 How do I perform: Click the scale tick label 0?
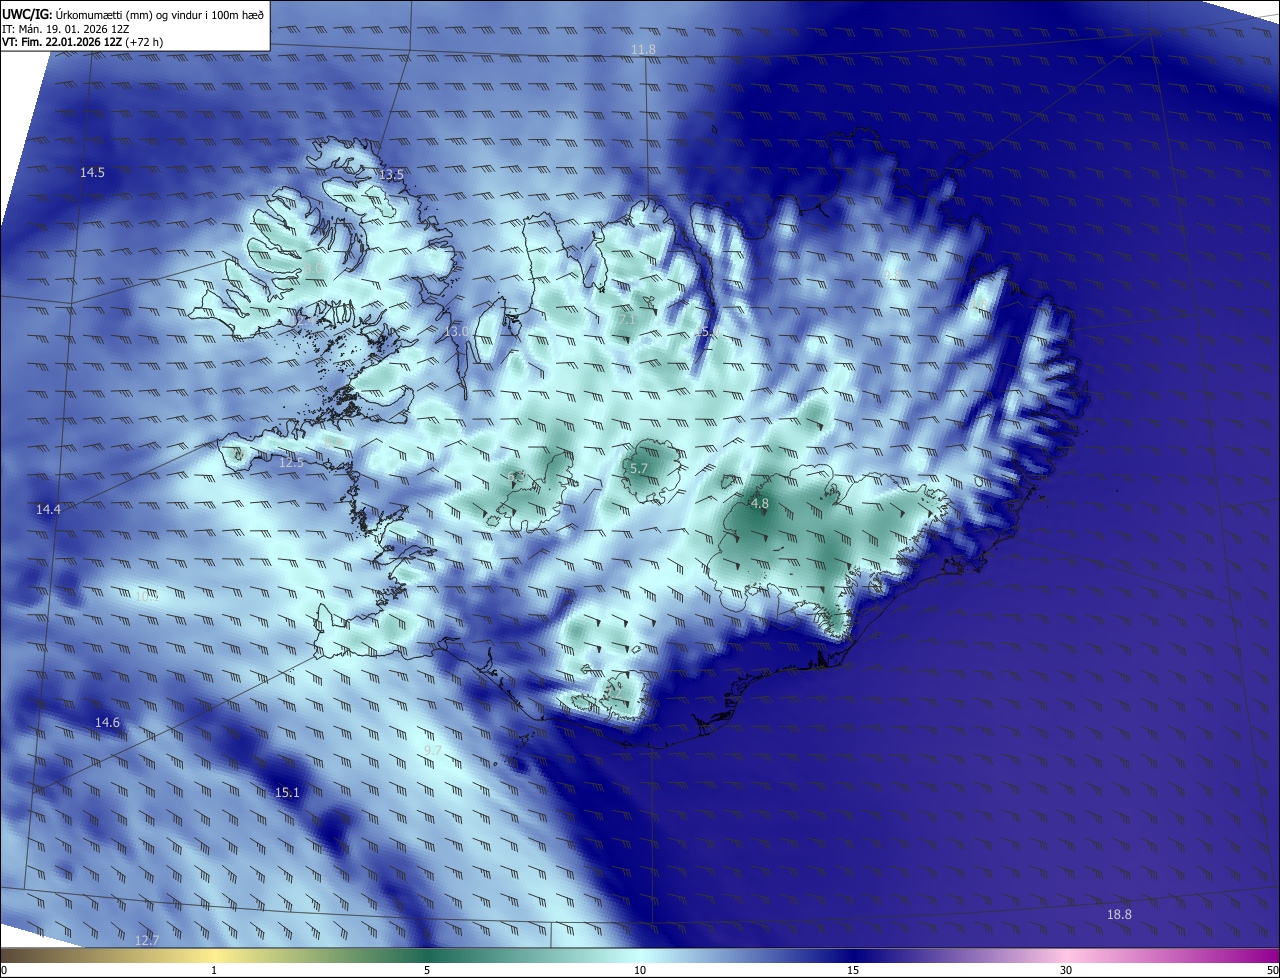(x=4, y=971)
